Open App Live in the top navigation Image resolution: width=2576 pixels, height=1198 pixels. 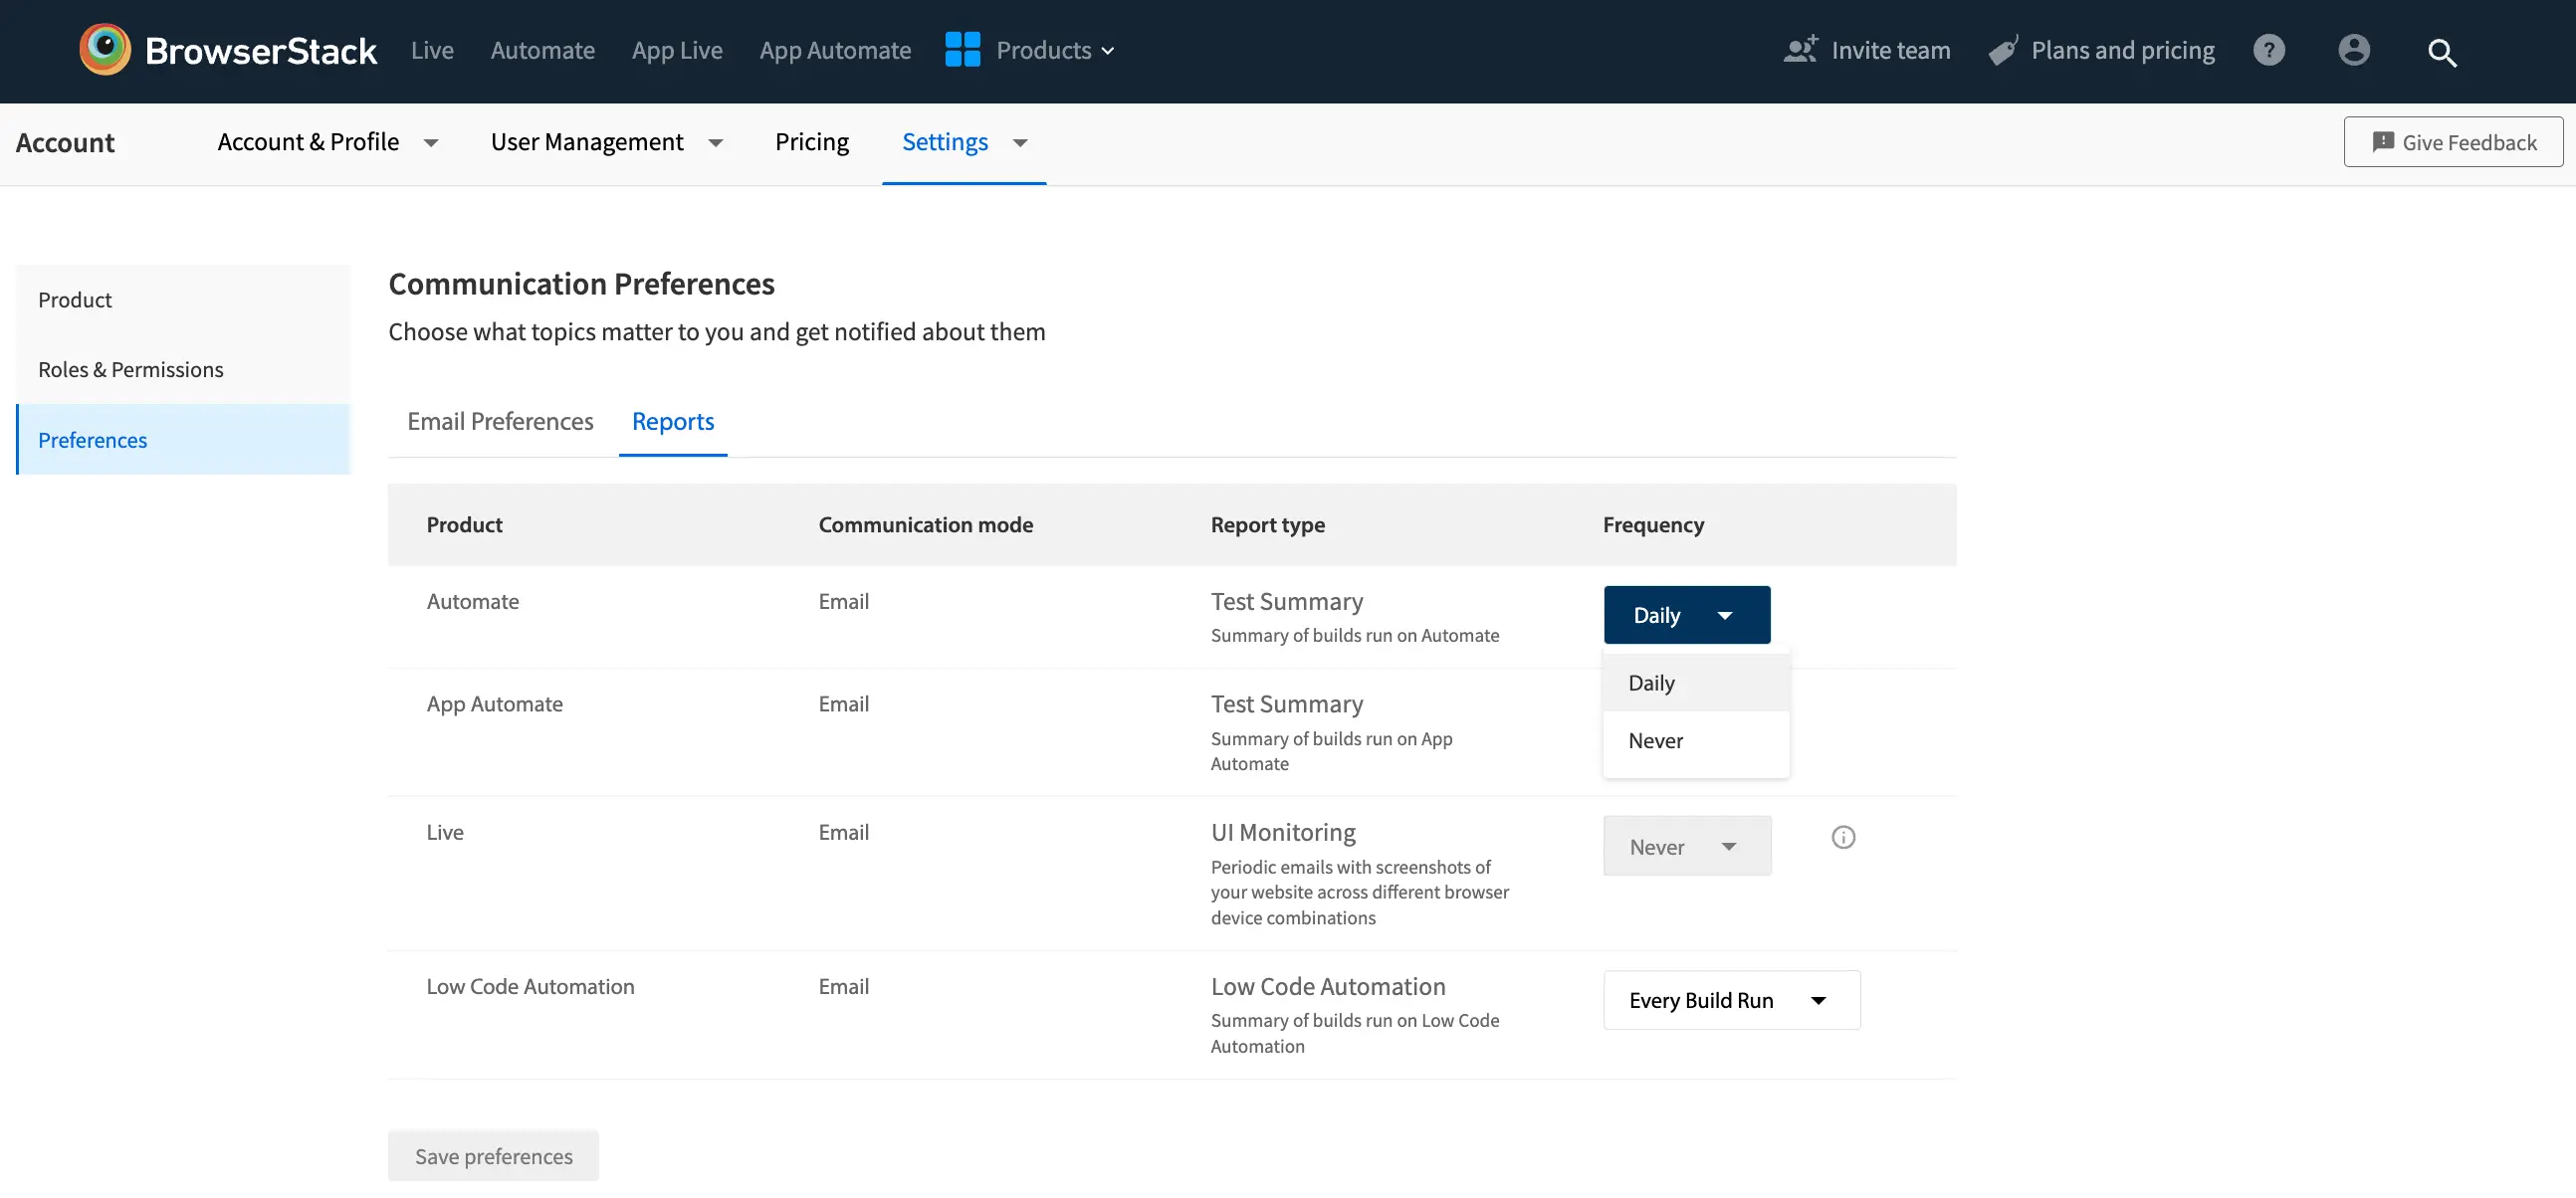(676, 50)
